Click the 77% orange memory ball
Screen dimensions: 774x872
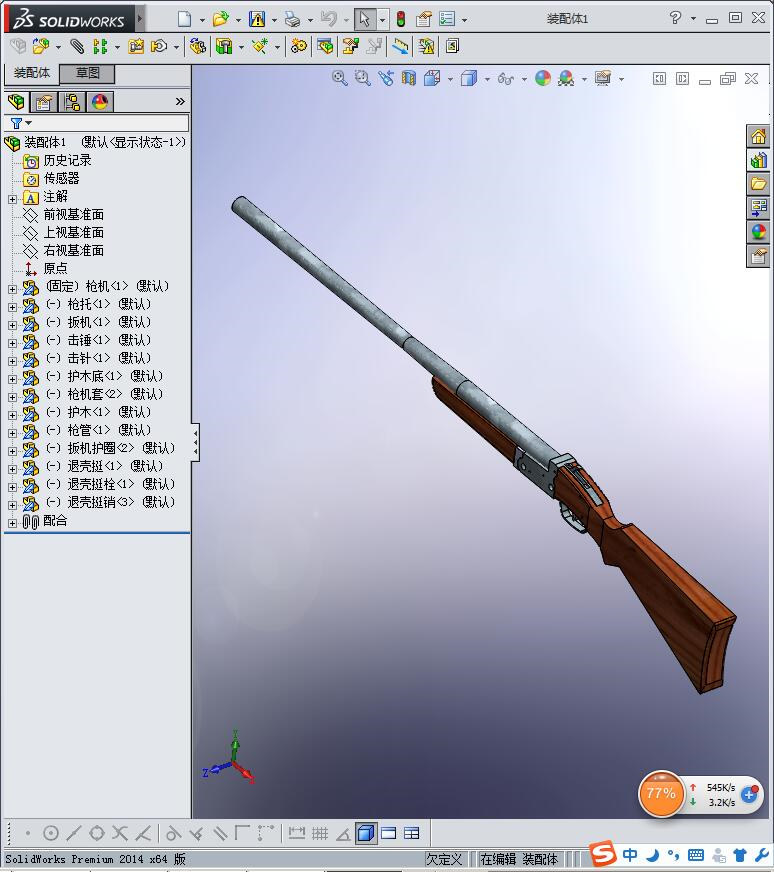661,794
